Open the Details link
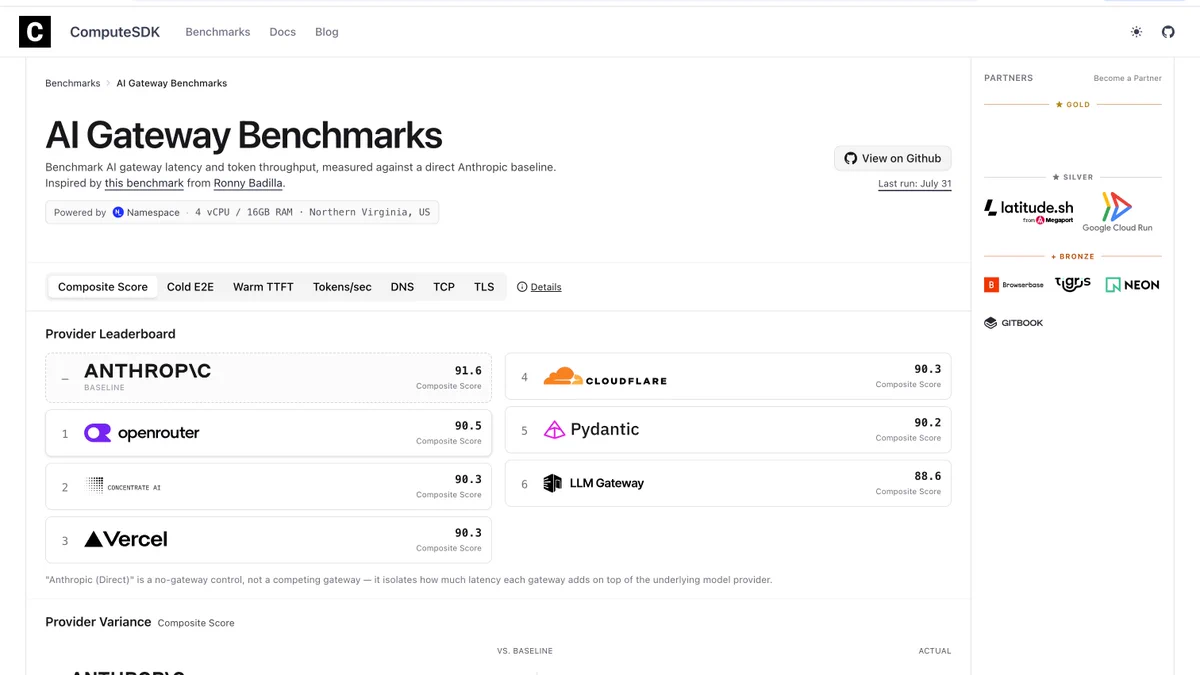This screenshot has width=1200, height=675. click(x=546, y=287)
